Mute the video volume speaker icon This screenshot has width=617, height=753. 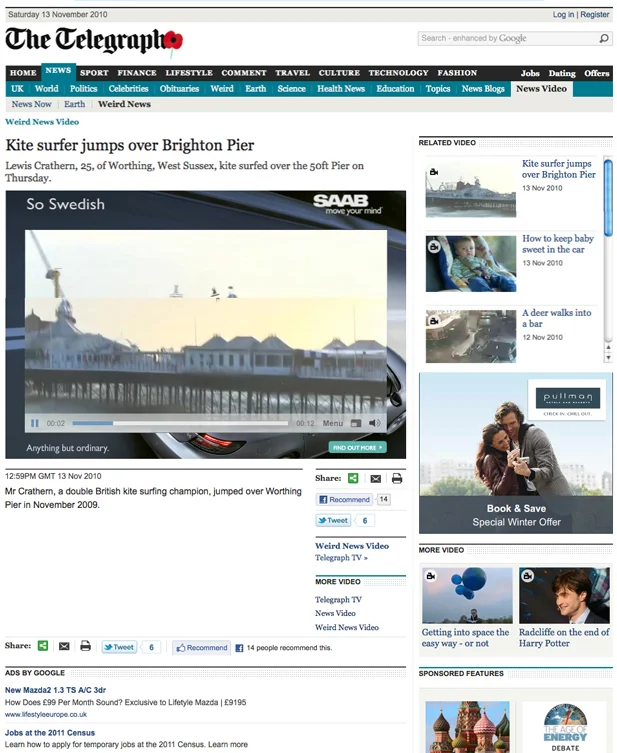pos(375,423)
